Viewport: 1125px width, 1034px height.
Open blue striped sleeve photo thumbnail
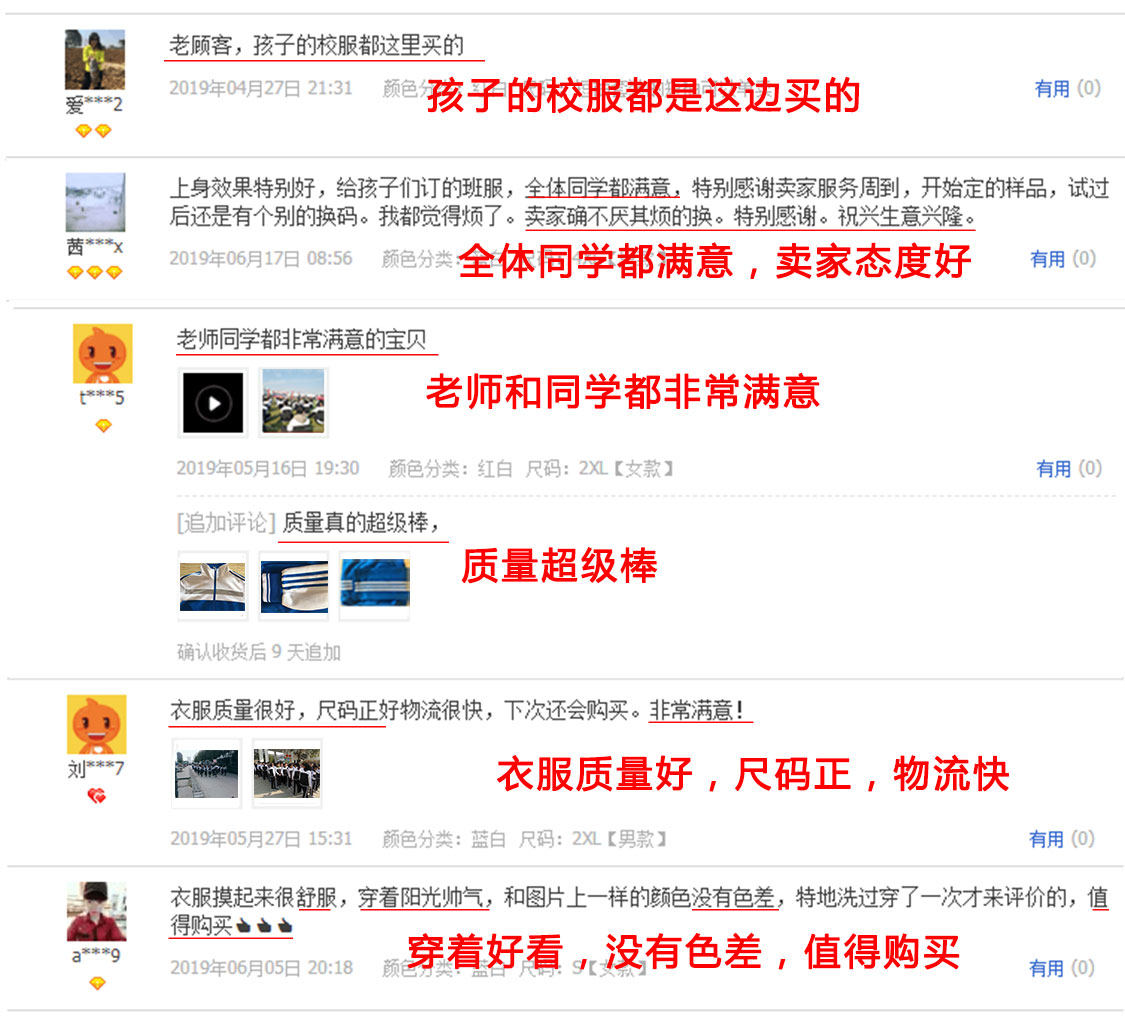coord(293,586)
